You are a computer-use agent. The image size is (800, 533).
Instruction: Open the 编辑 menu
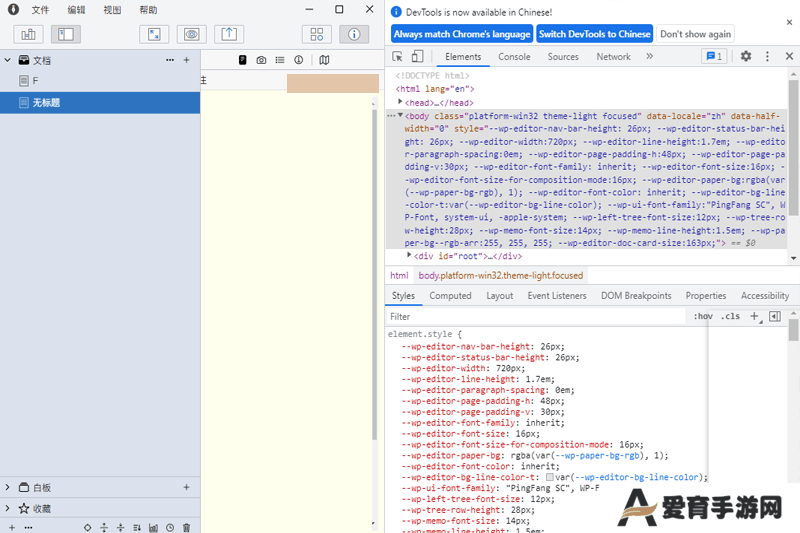coord(77,10)
